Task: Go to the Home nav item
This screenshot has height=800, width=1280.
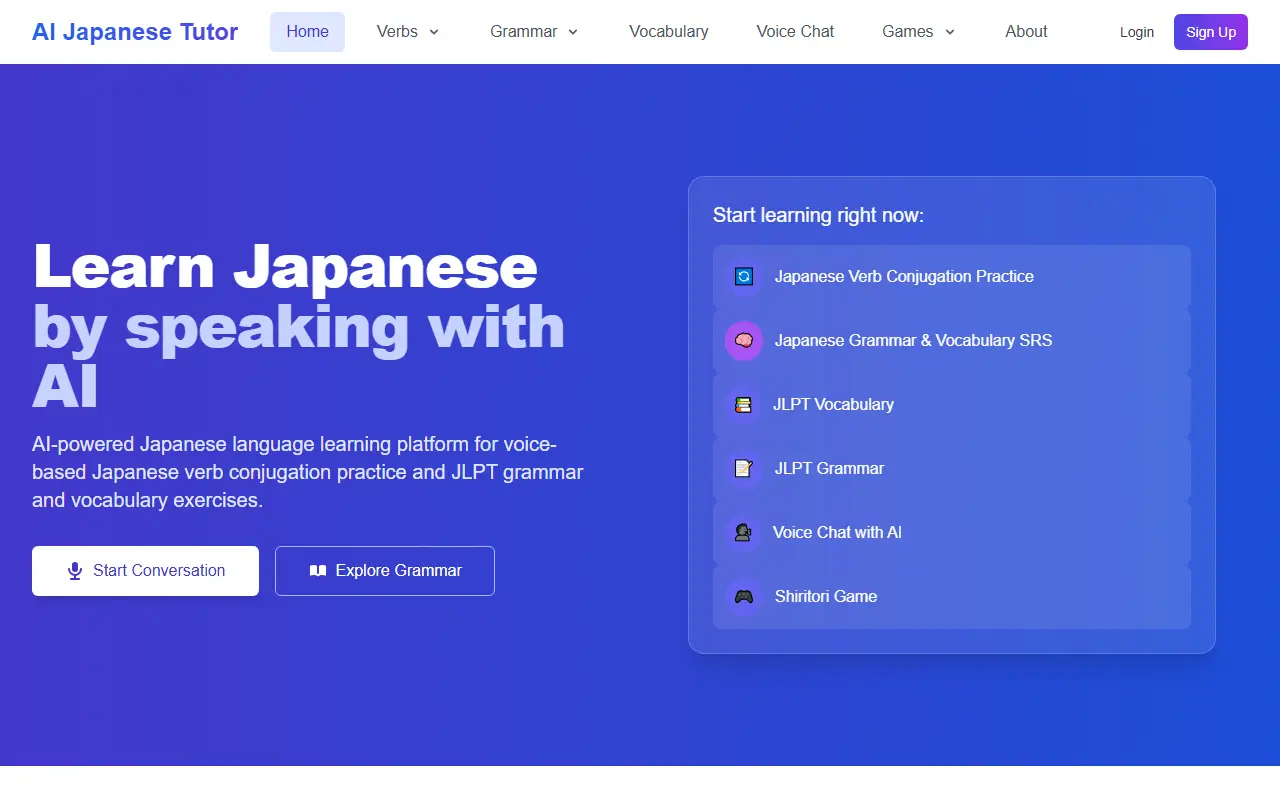Action: pyautogui.click(x=307, y=32)
